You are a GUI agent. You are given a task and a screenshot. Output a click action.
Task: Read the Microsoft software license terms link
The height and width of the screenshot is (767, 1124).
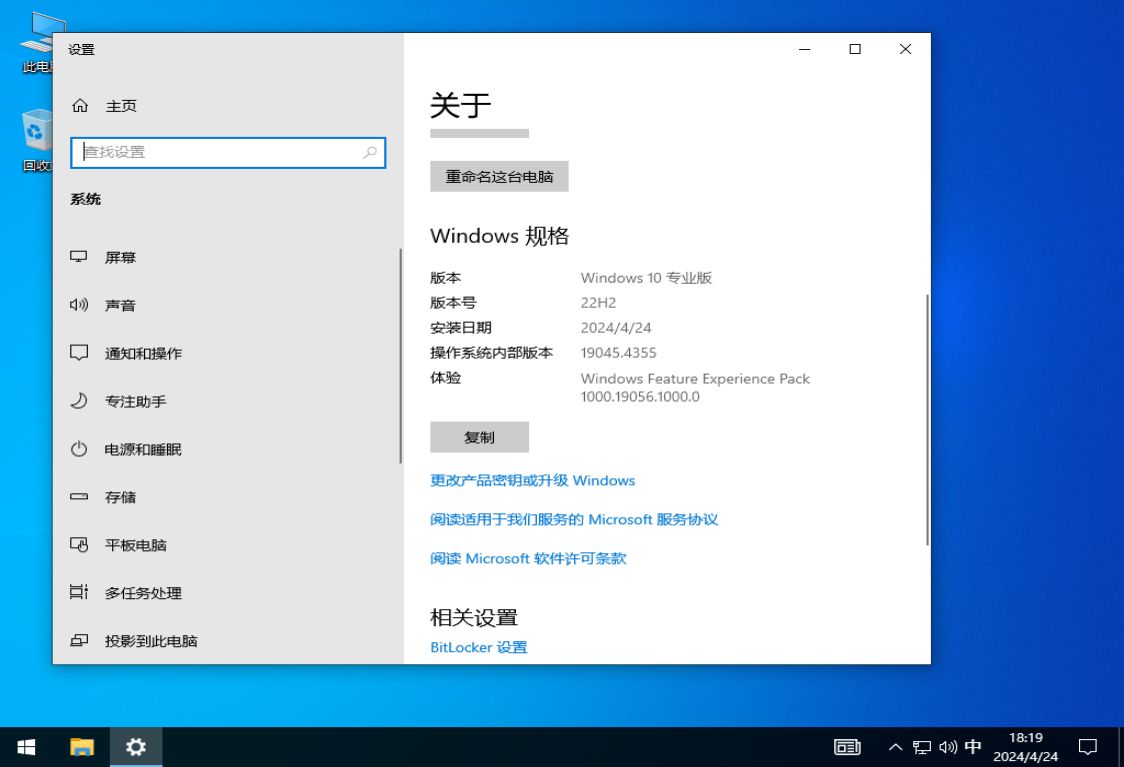(x=527, y=558)
